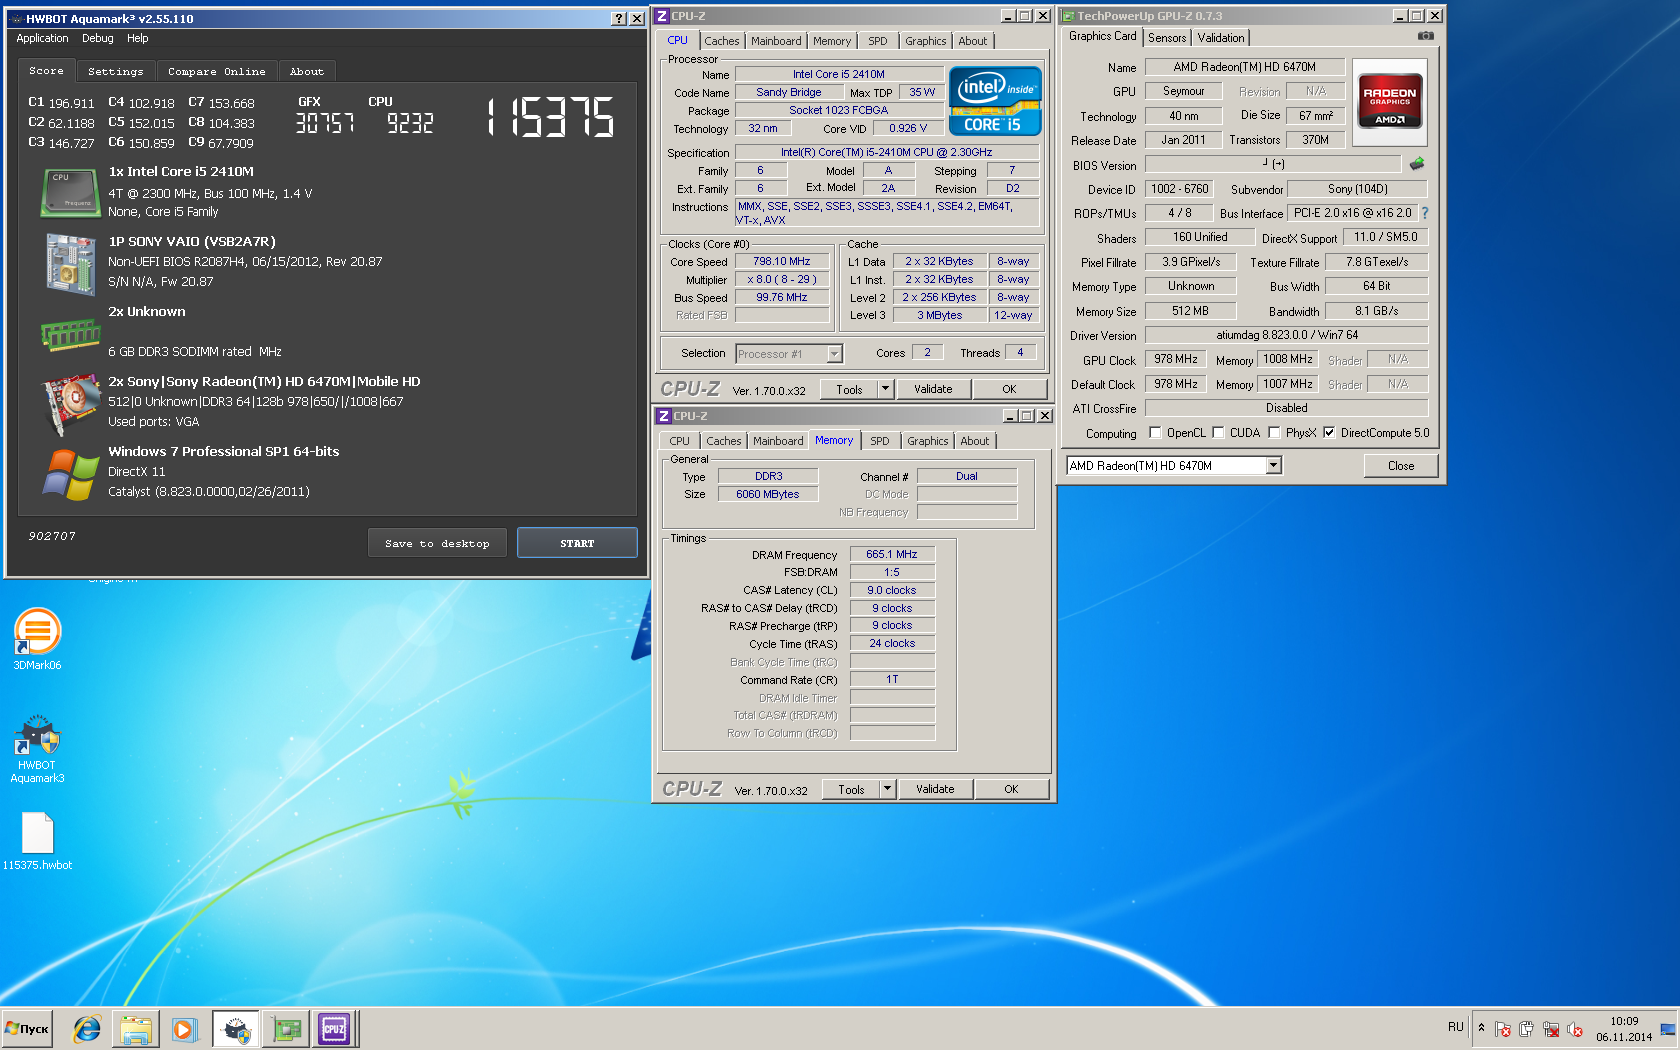Click the Close button in GPU-Z
Viewport: 1680px width, 1050px height.
pos(1401,466)
